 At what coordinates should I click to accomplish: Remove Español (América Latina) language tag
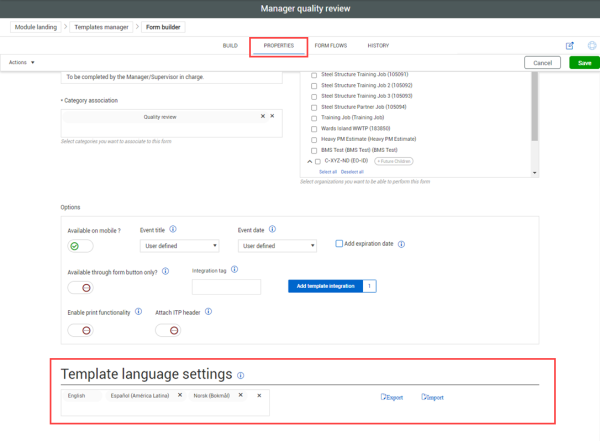pos(180,396)
